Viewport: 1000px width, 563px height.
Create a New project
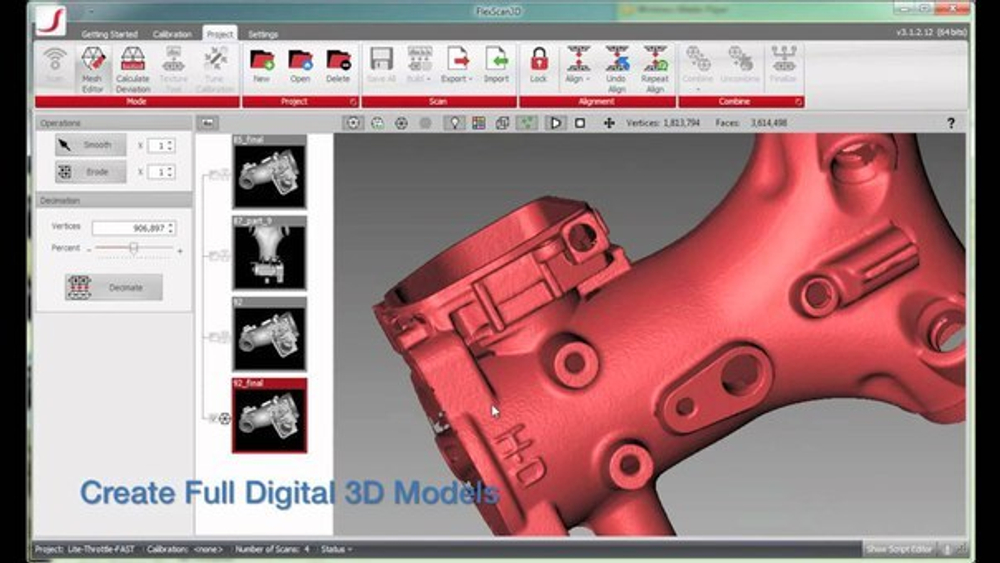click(261, 66)
